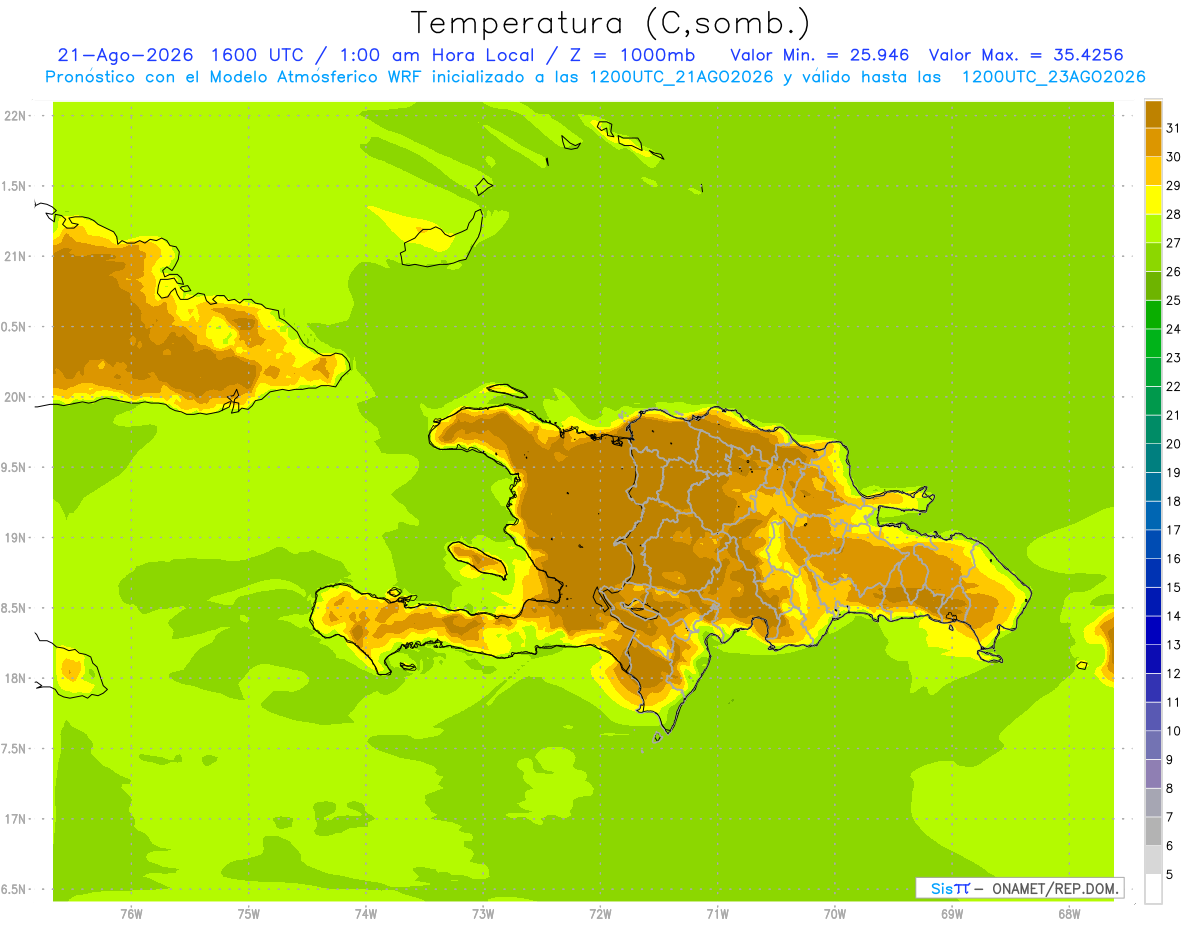1200x927 pixels.
Task: Click the '22N' latitude label
Action: [x=17, y=116]
